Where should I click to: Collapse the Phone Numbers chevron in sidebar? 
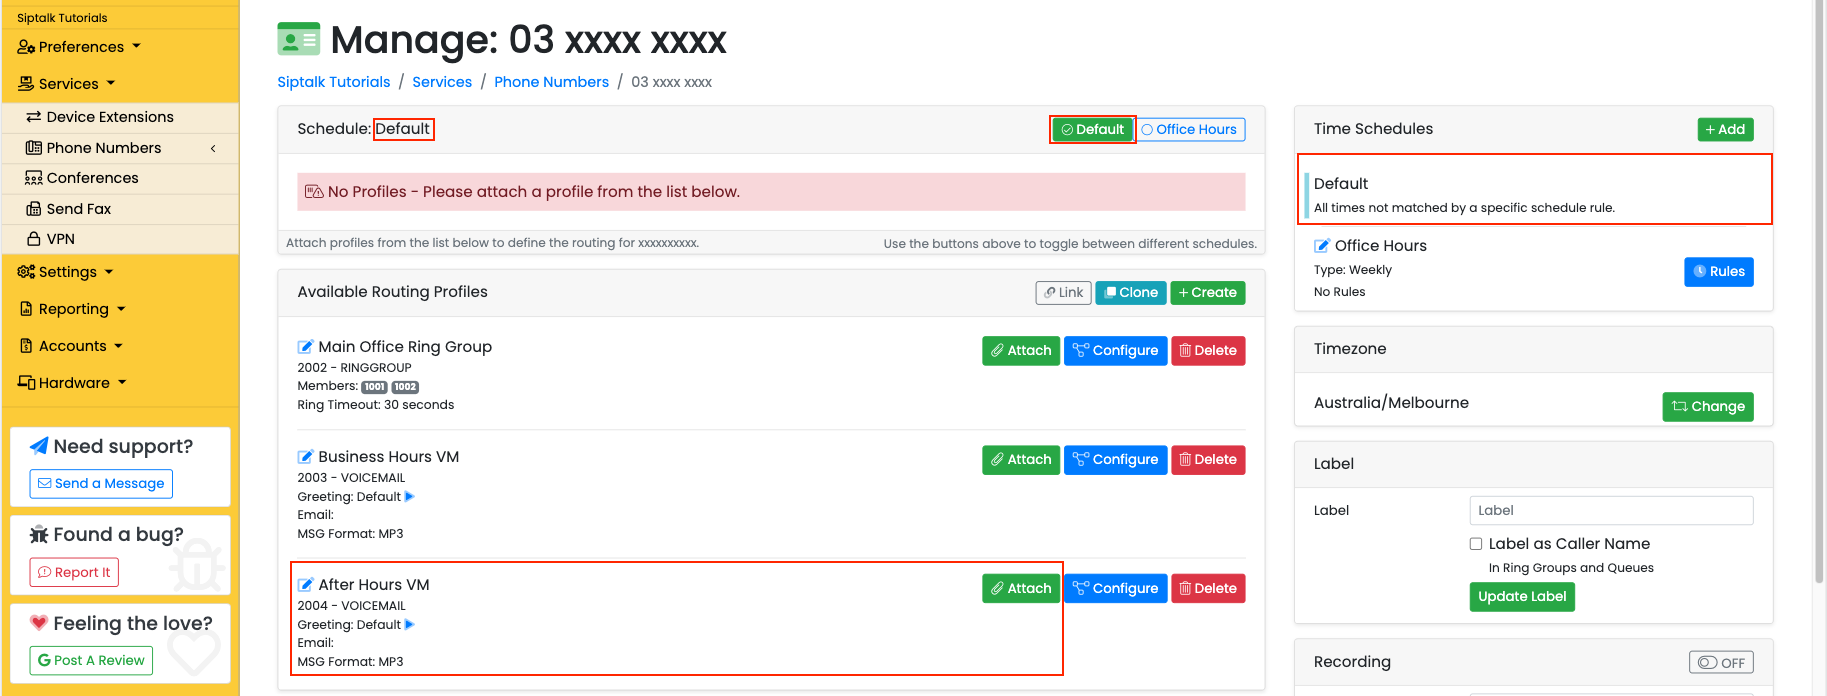click(x=213, y=148)
